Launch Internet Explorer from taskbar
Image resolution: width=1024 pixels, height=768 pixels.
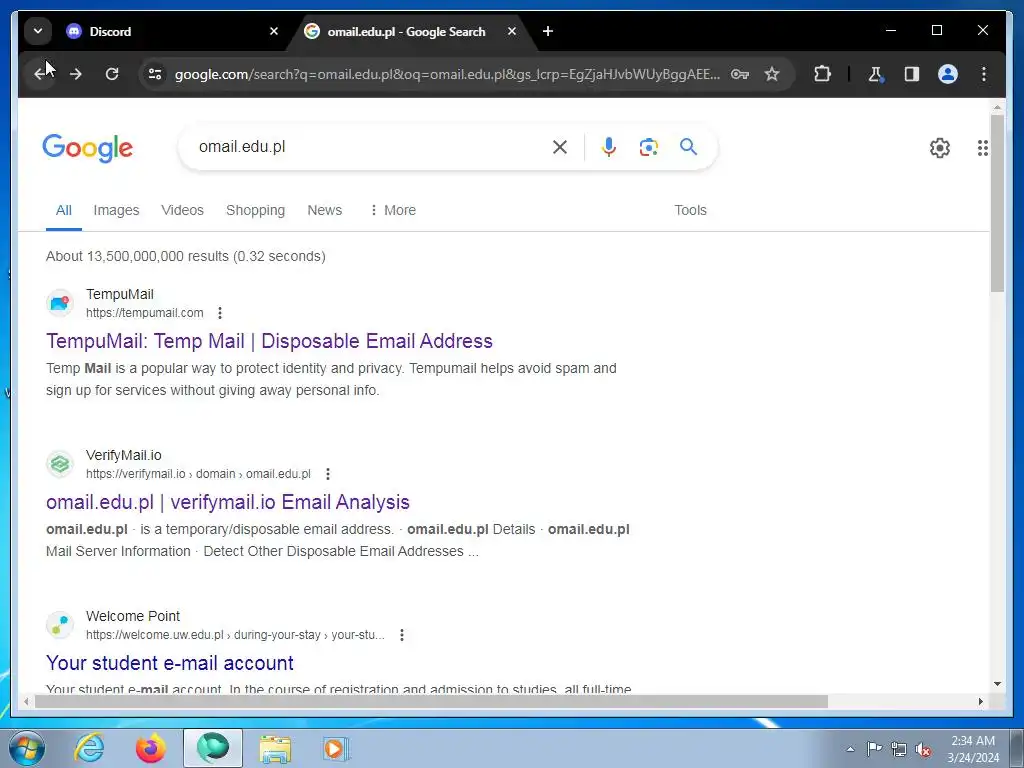click(89, 748)
